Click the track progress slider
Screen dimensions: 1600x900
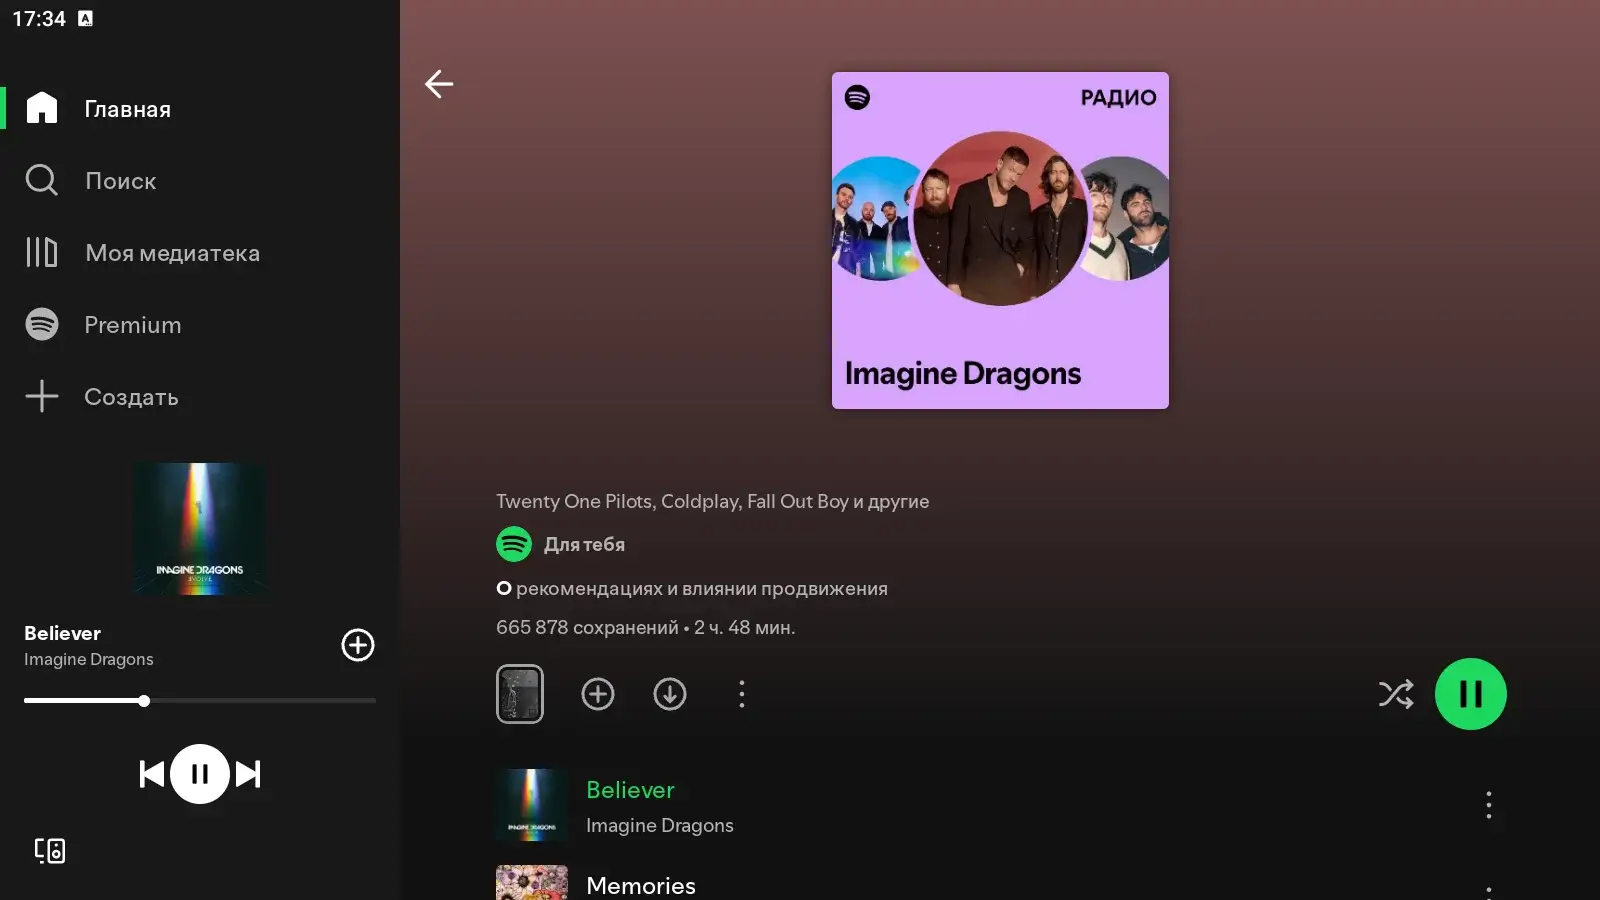point(200,701)
